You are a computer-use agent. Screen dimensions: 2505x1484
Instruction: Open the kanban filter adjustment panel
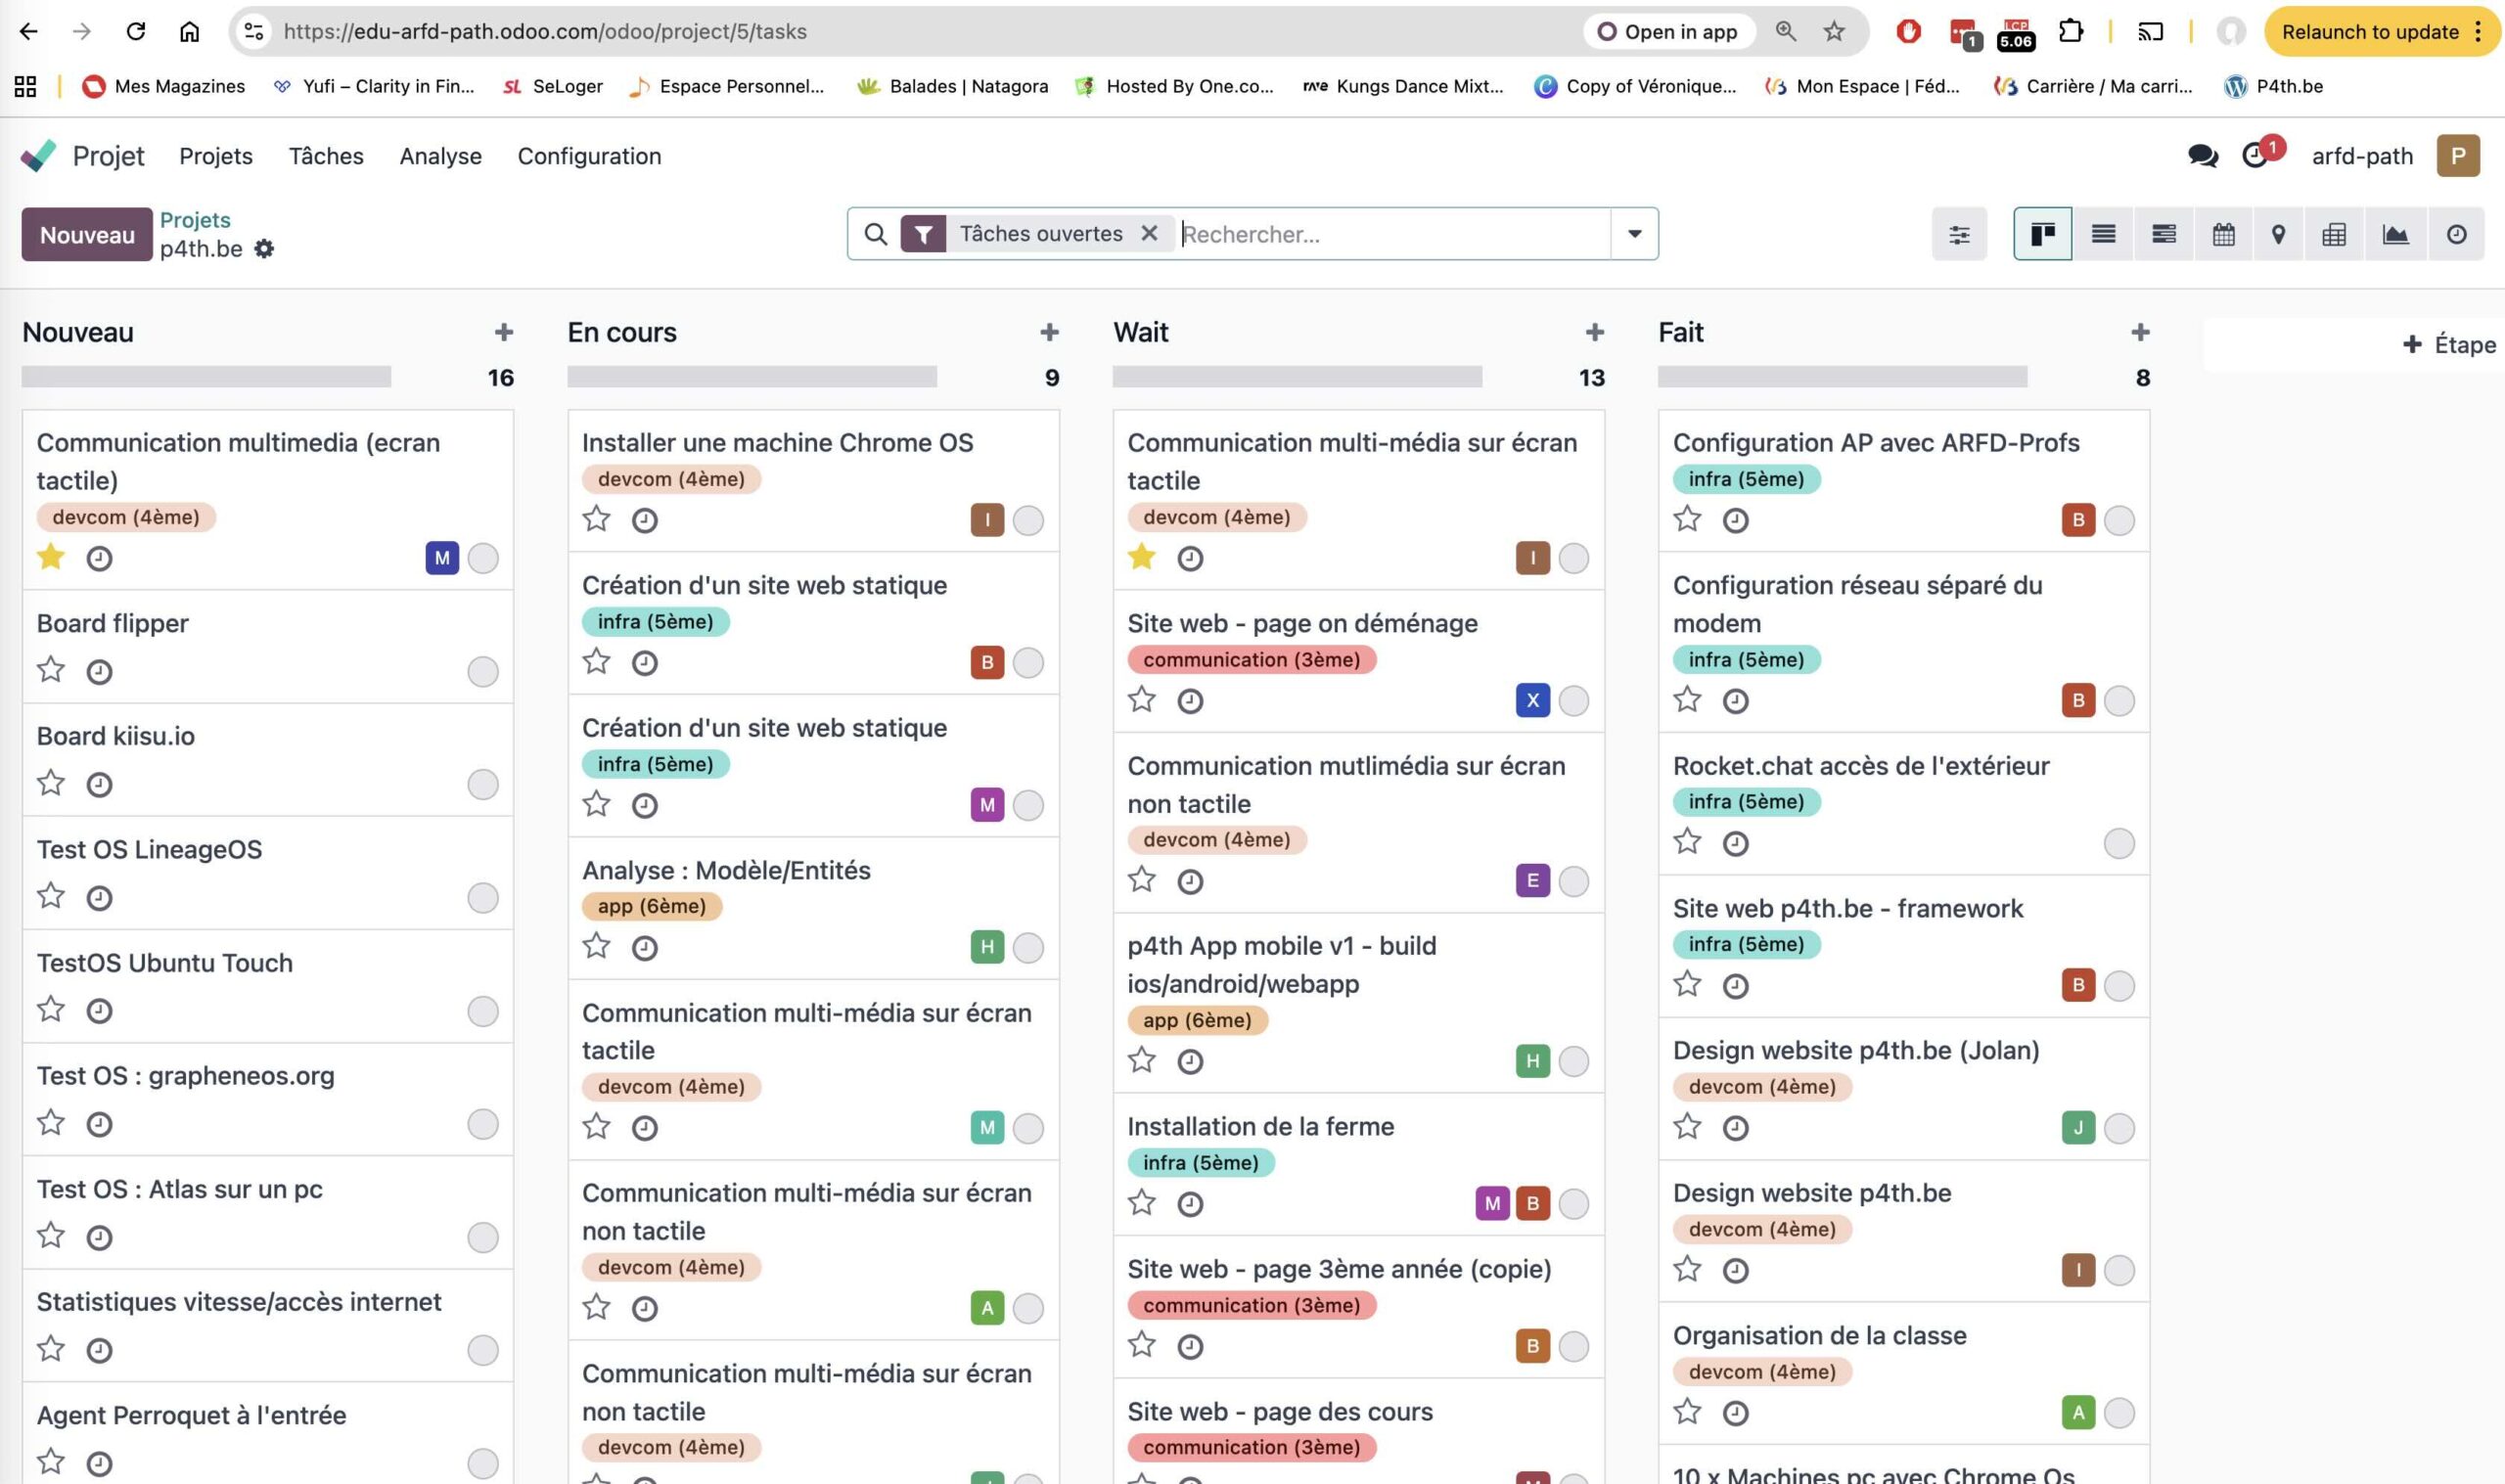pyautogui.click(x=1958, y=235)
